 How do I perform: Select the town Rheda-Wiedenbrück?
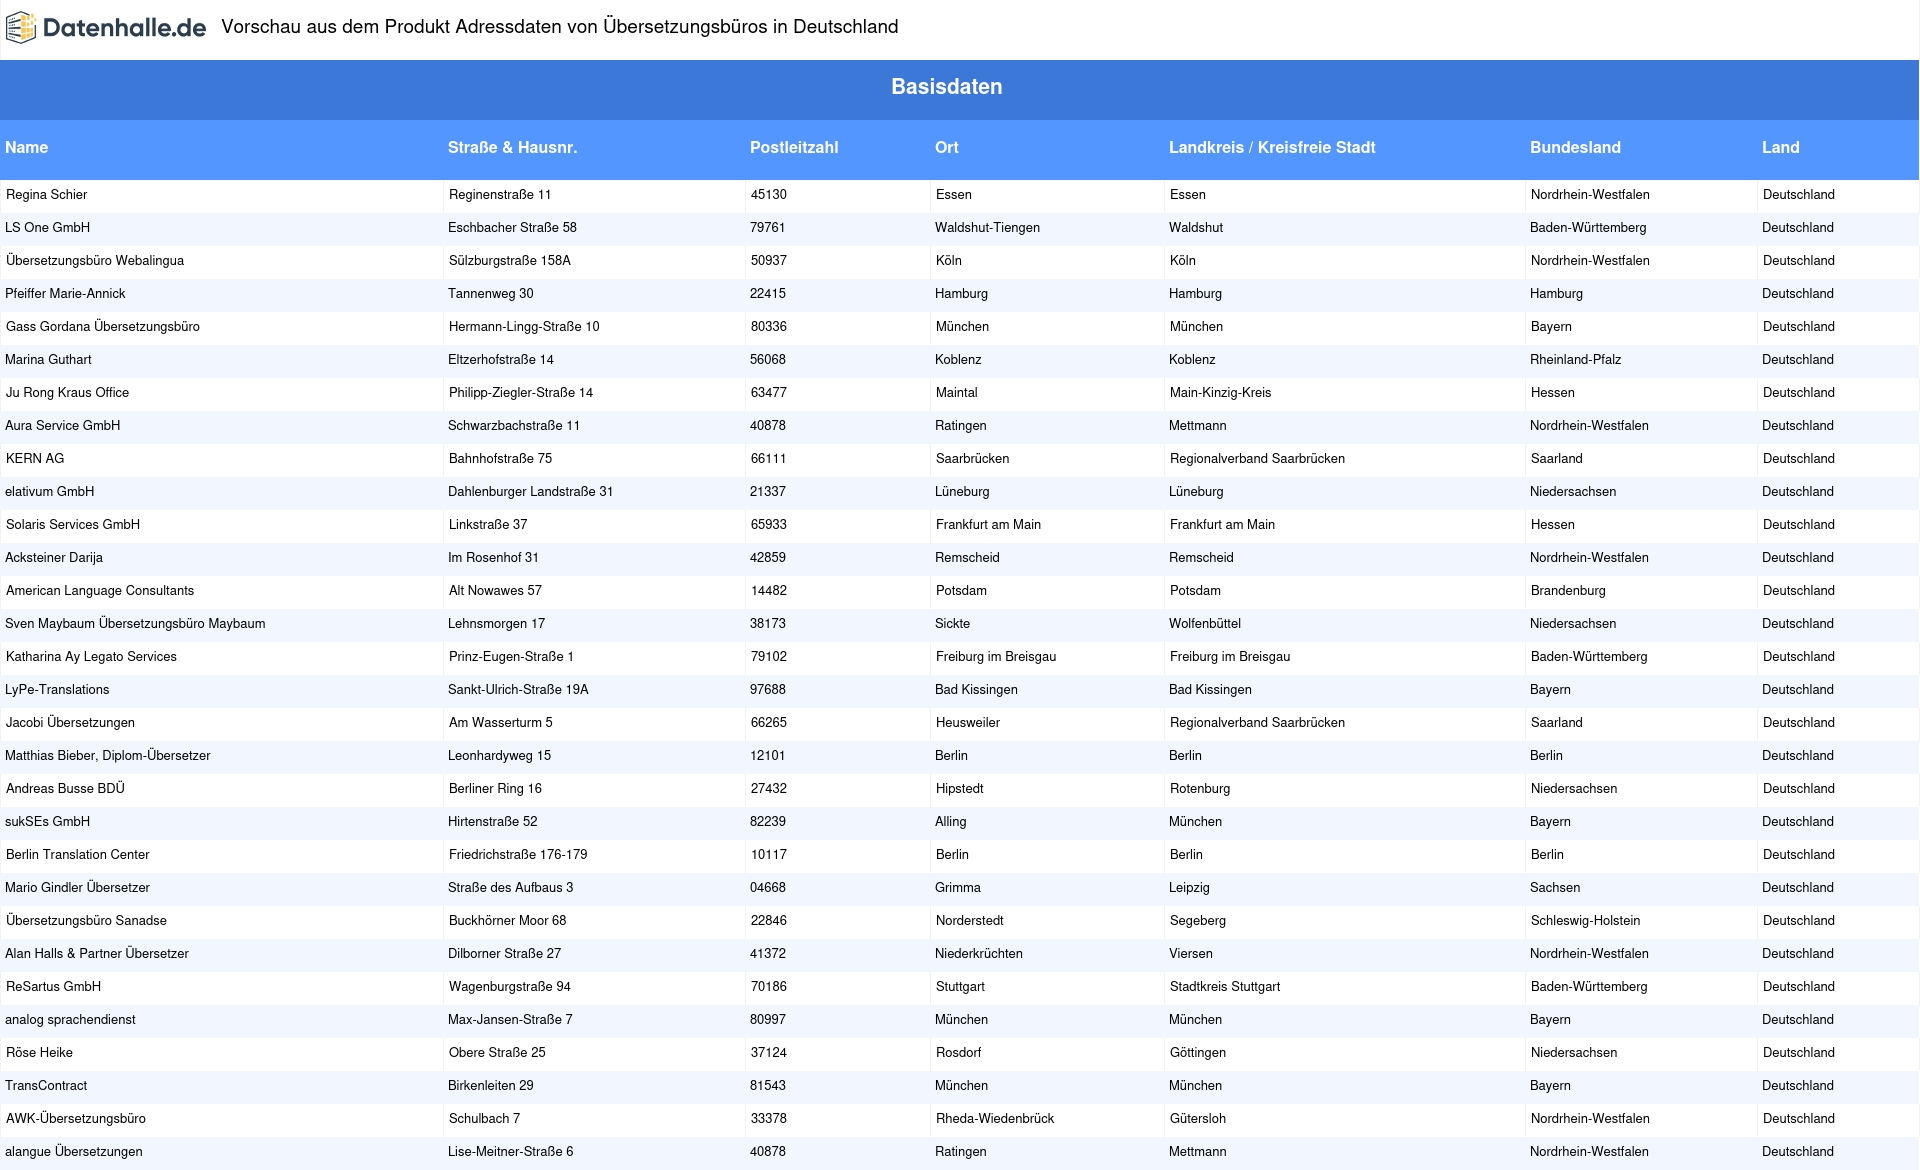pyautogui.click(x=995, y=1119)
